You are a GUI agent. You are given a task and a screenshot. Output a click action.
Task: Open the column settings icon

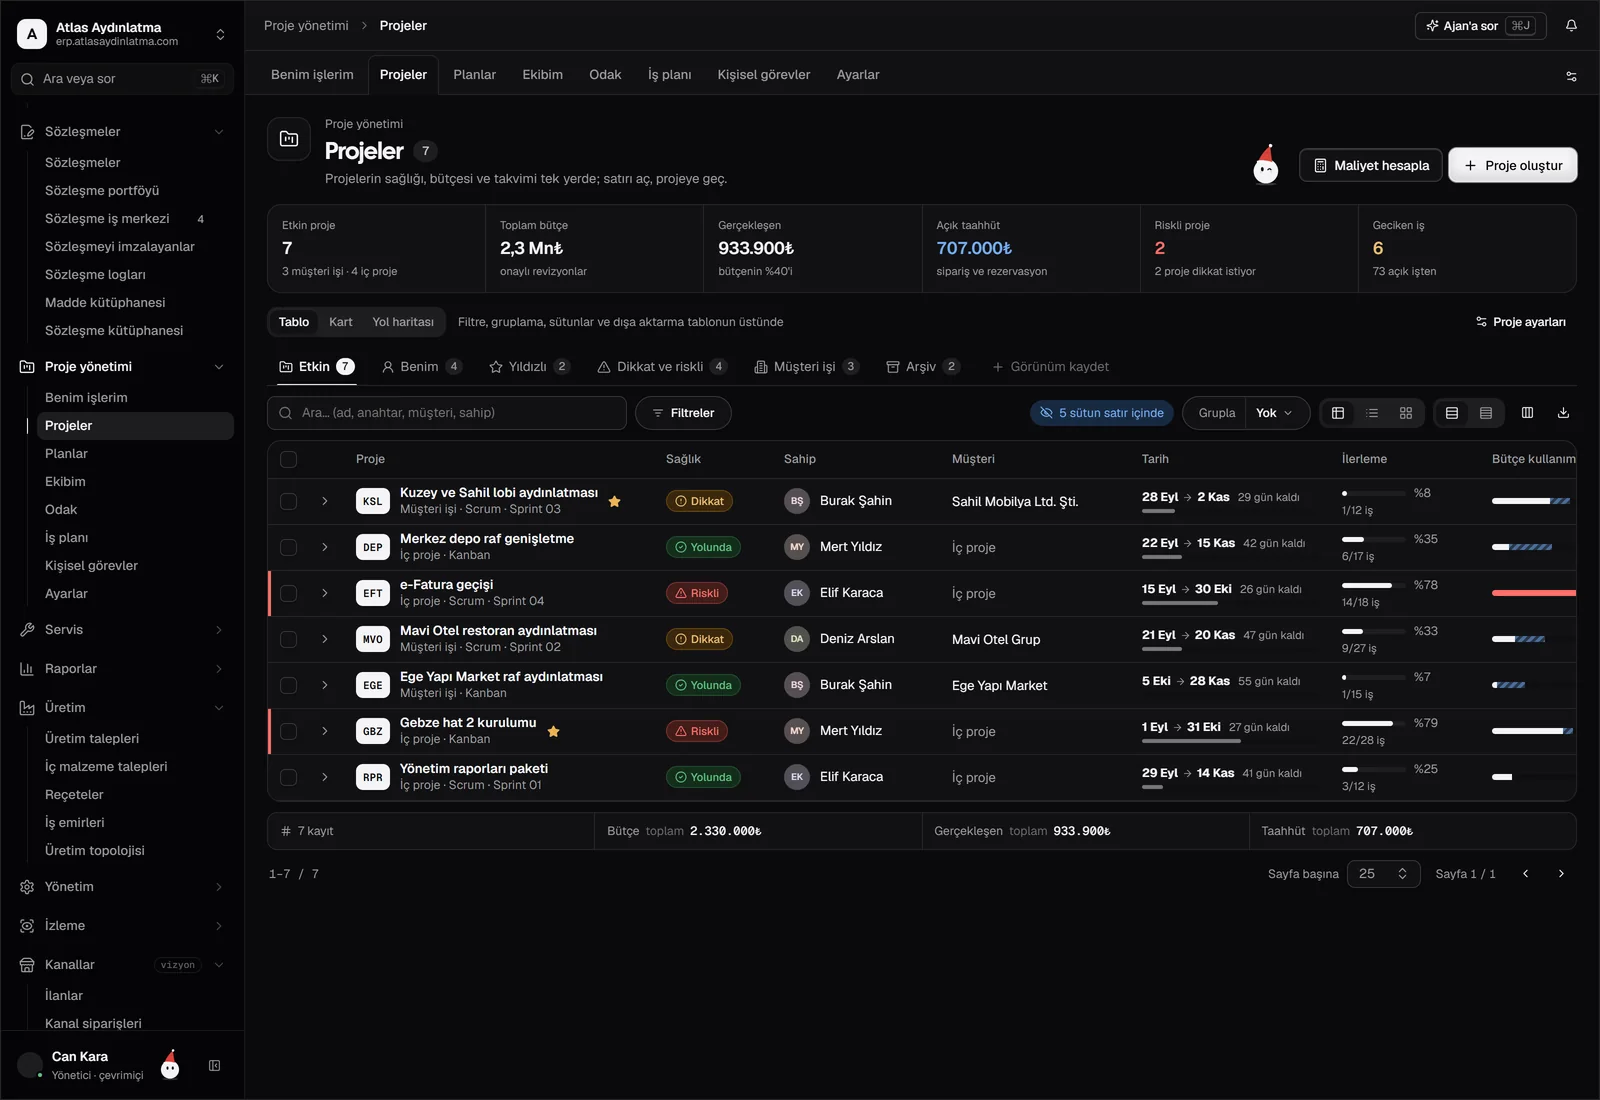click(x=1527, y=413)
